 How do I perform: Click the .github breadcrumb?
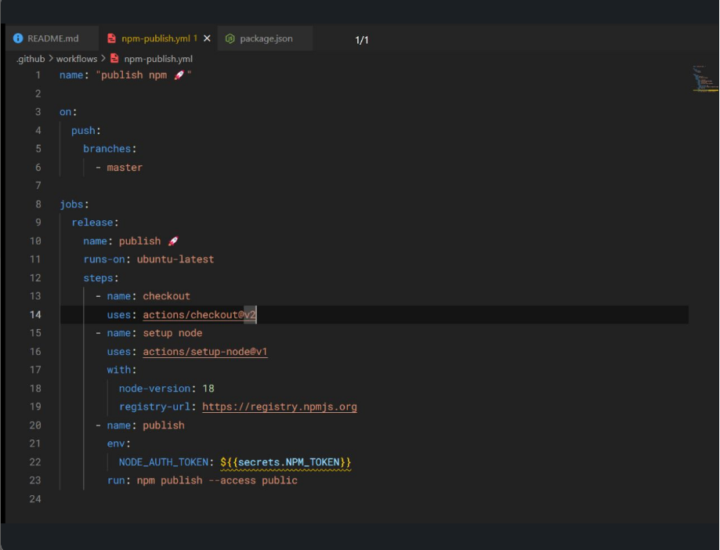30,59
